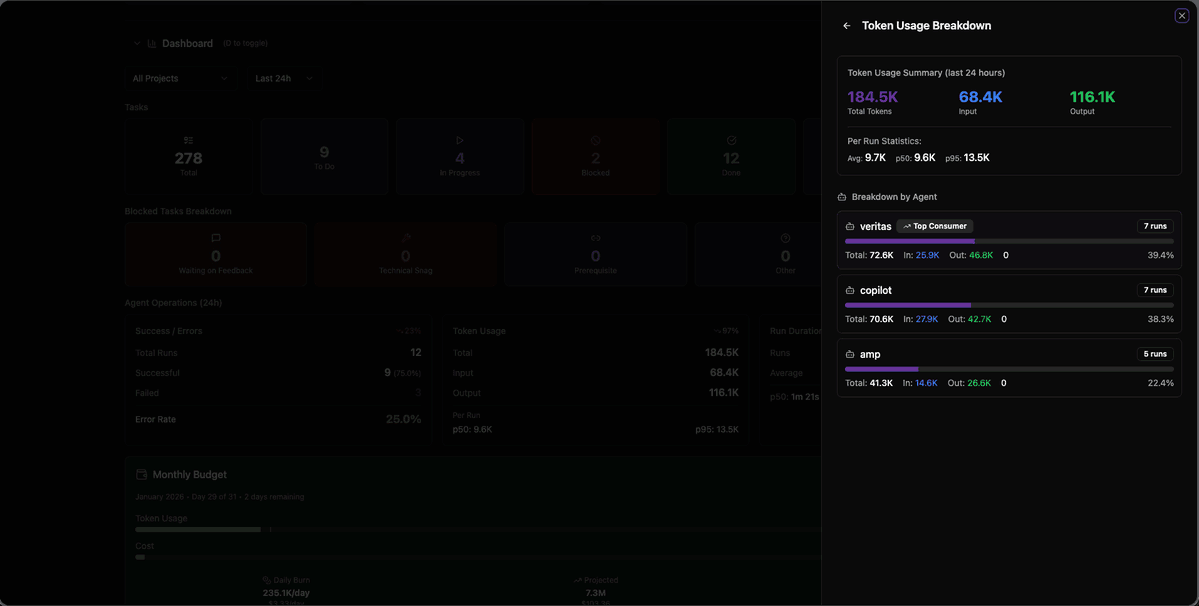The width and height of the screenshot is (1199, 606).
Task: Click the prohibition icon on the Blocked card
Action: click(595, 139)
